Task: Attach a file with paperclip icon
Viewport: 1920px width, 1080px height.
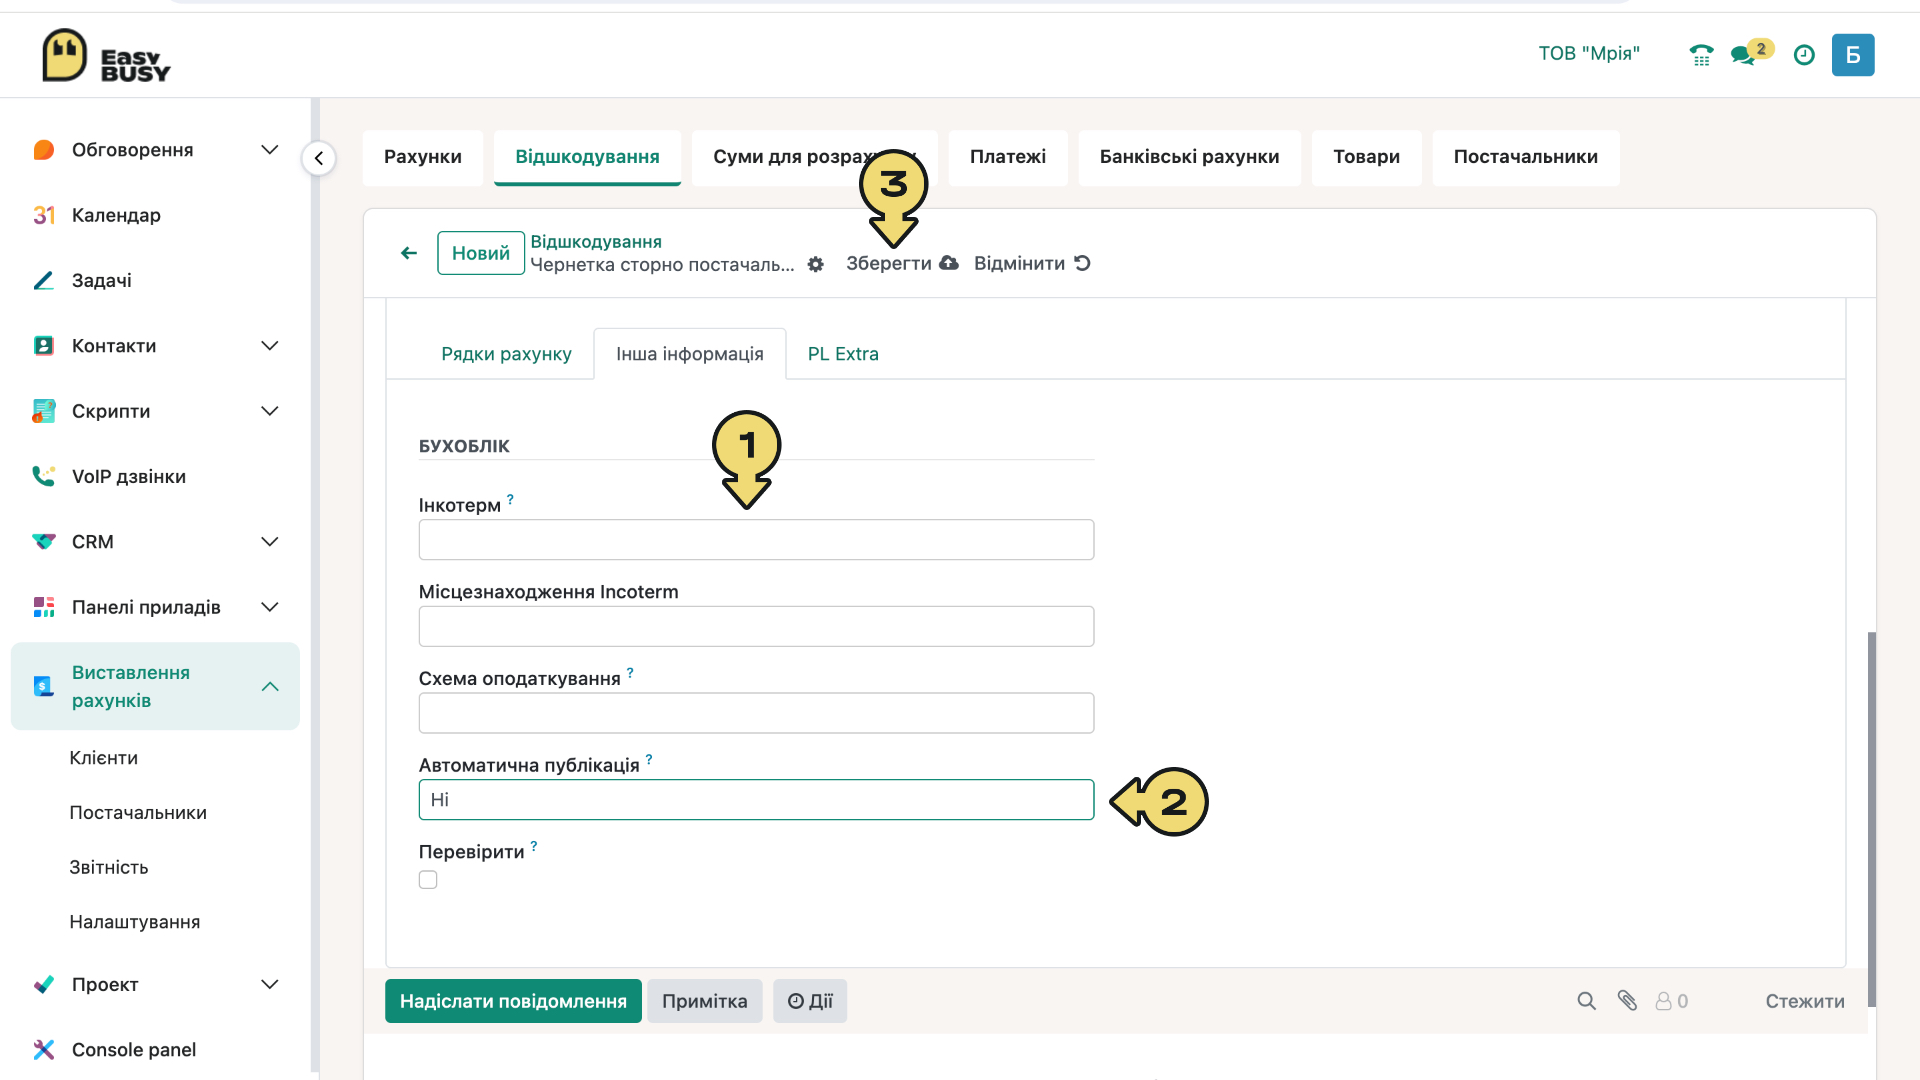Action: click(1627, 1001)
